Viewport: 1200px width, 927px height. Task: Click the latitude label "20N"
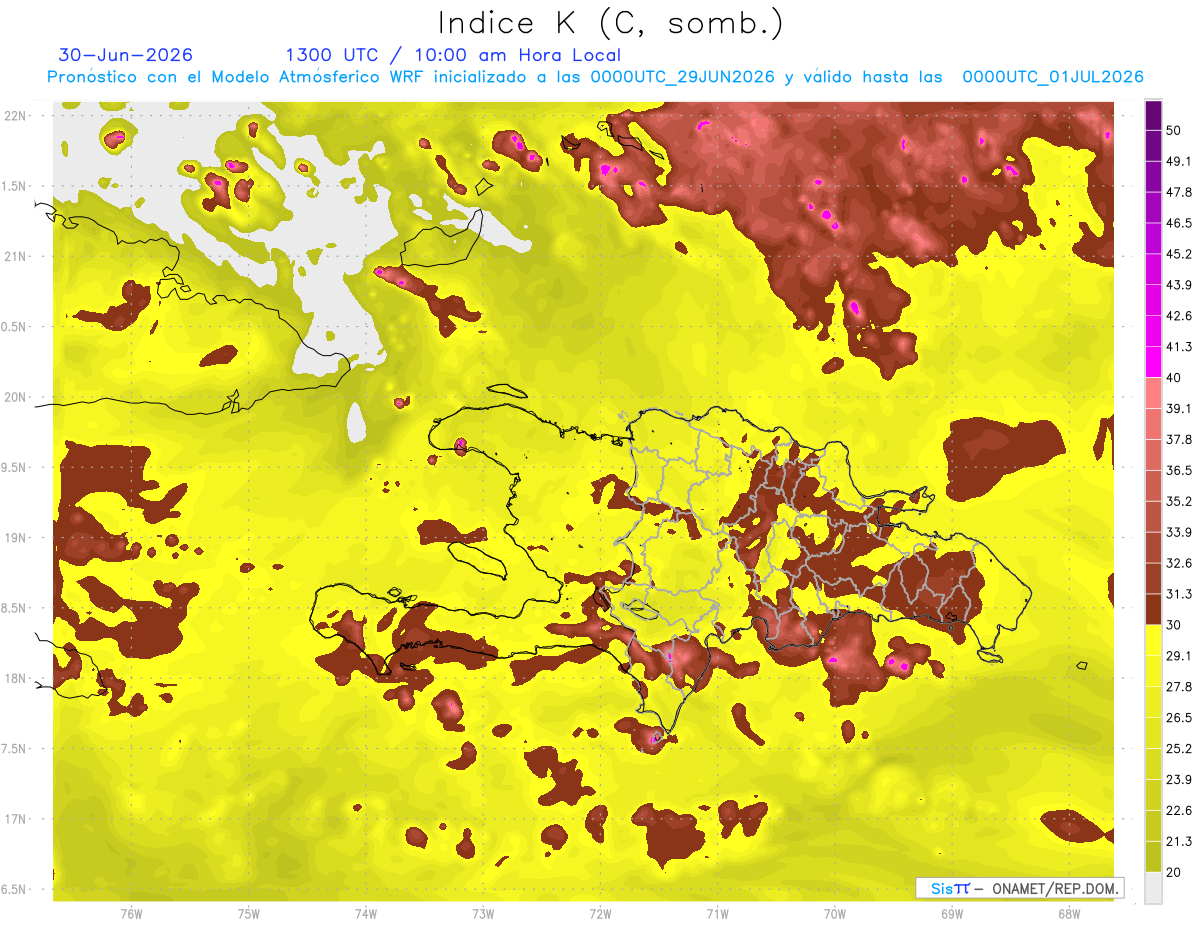(x=16, y=397)
